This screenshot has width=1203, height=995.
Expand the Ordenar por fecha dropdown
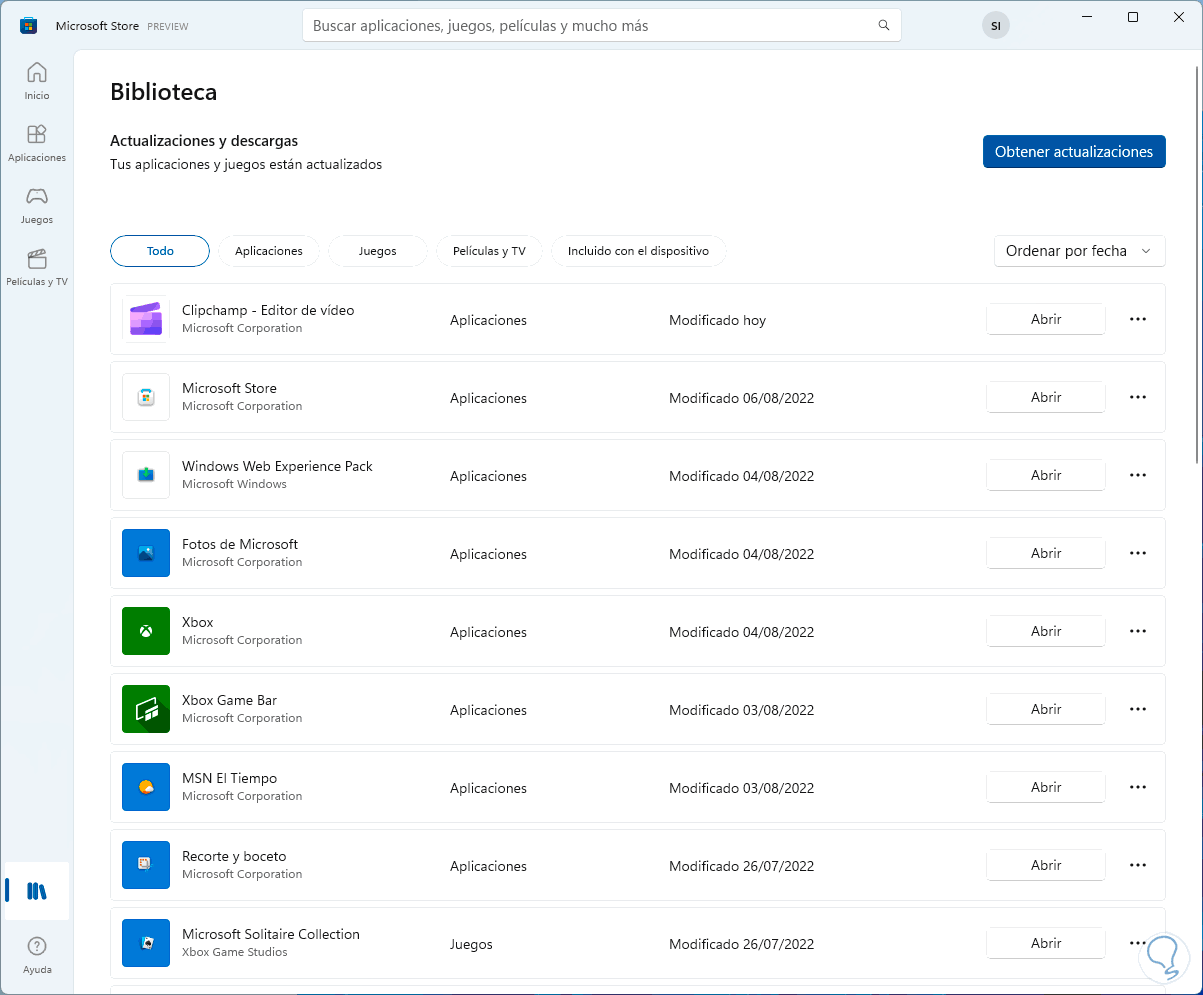1079,251
